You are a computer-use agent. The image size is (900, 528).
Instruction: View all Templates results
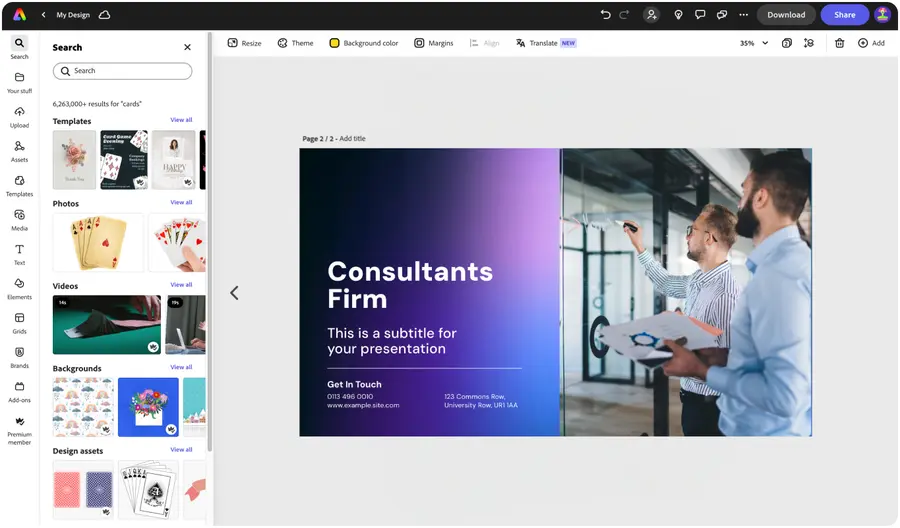coord(181,120)
